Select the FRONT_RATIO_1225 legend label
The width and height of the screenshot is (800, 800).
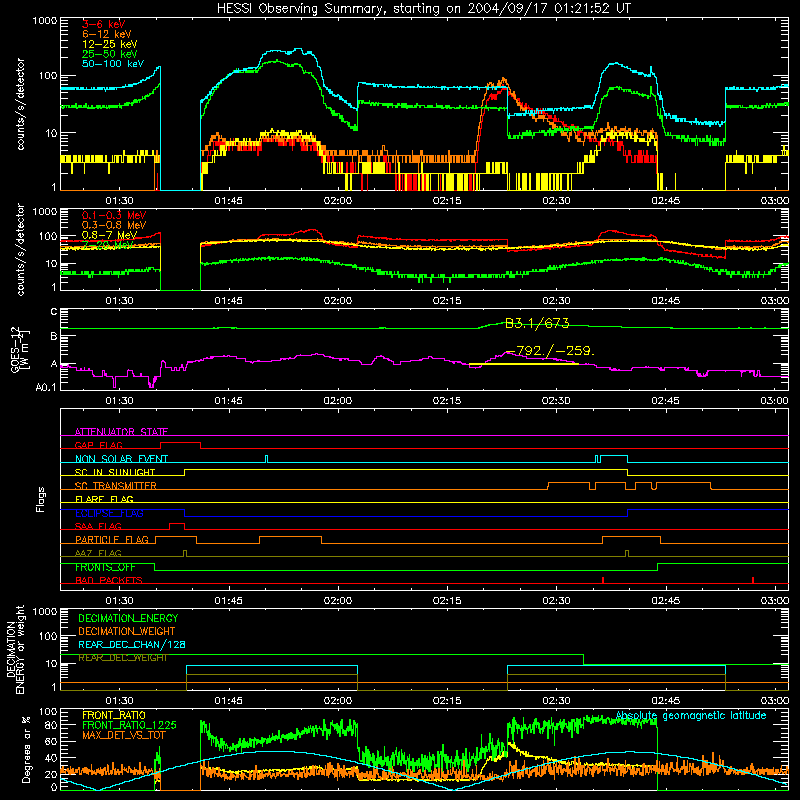(129, 725)
